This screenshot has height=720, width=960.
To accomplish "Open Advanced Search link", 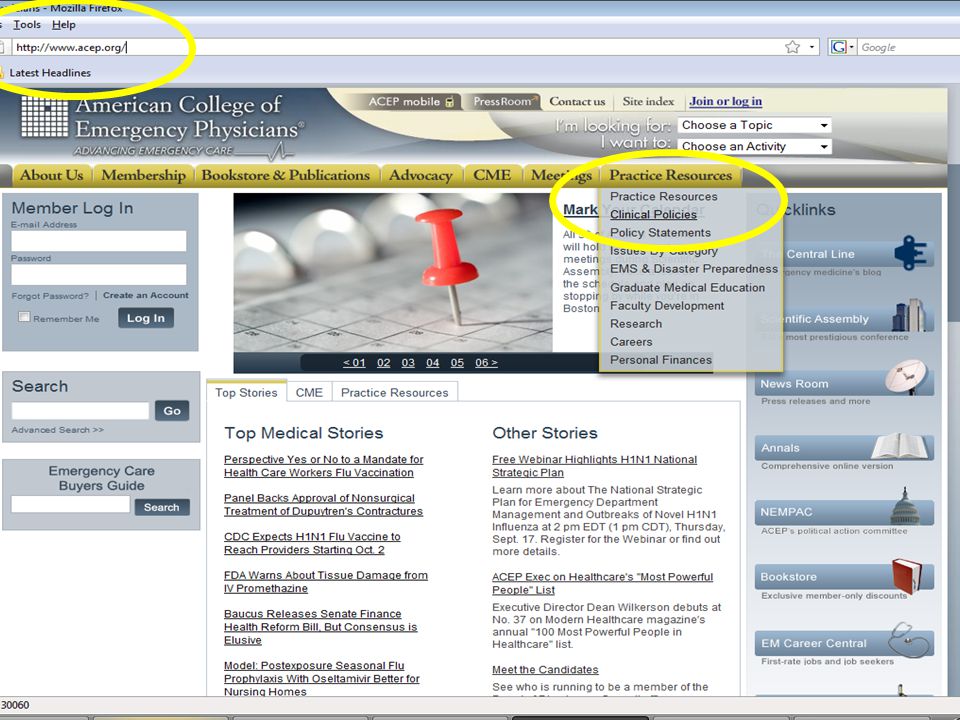I will tap(58, 430).
